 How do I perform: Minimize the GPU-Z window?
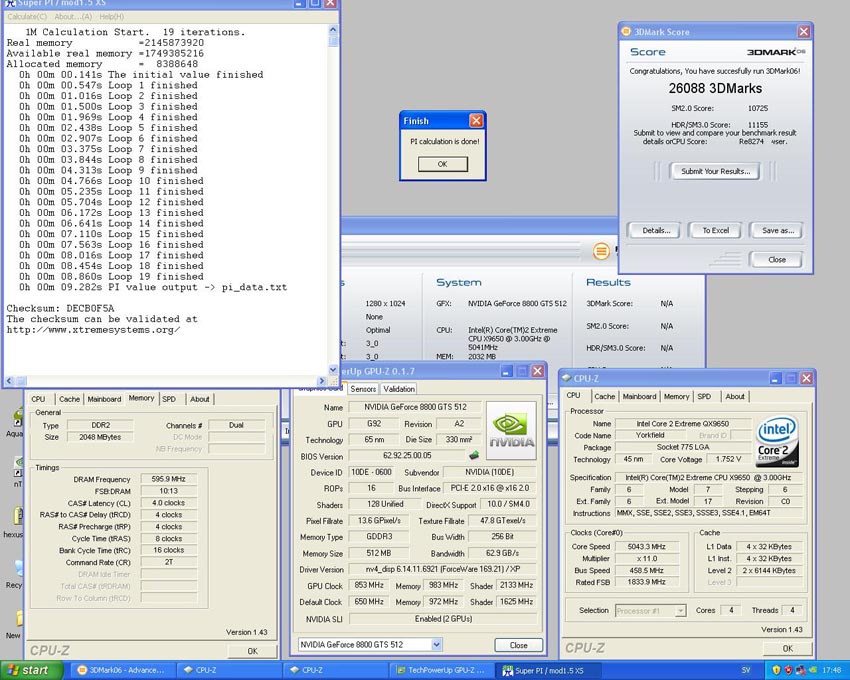(506, 371)
